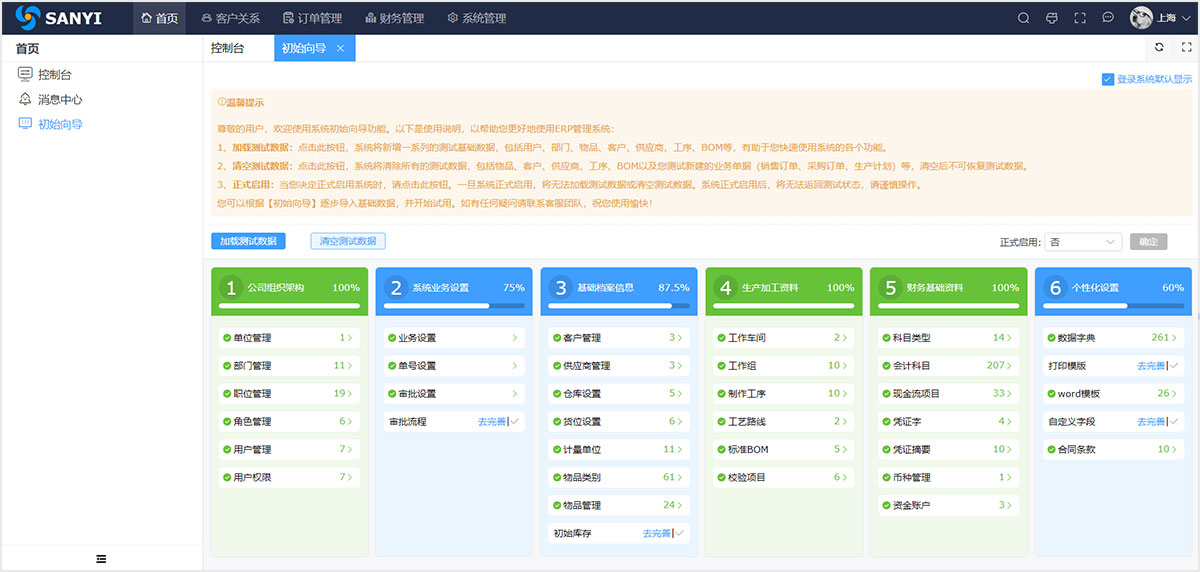Open the 正式启用 dropdown
This screenshot has height=572, width=1200.
[x=1083, y=242]
